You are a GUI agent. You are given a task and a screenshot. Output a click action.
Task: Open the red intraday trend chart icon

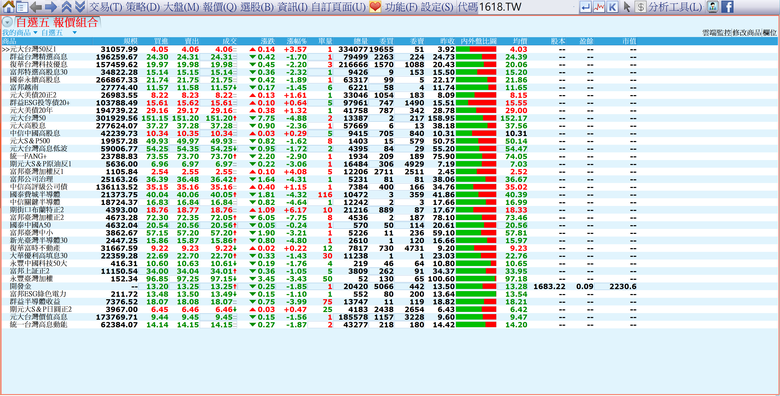point(599,7)
